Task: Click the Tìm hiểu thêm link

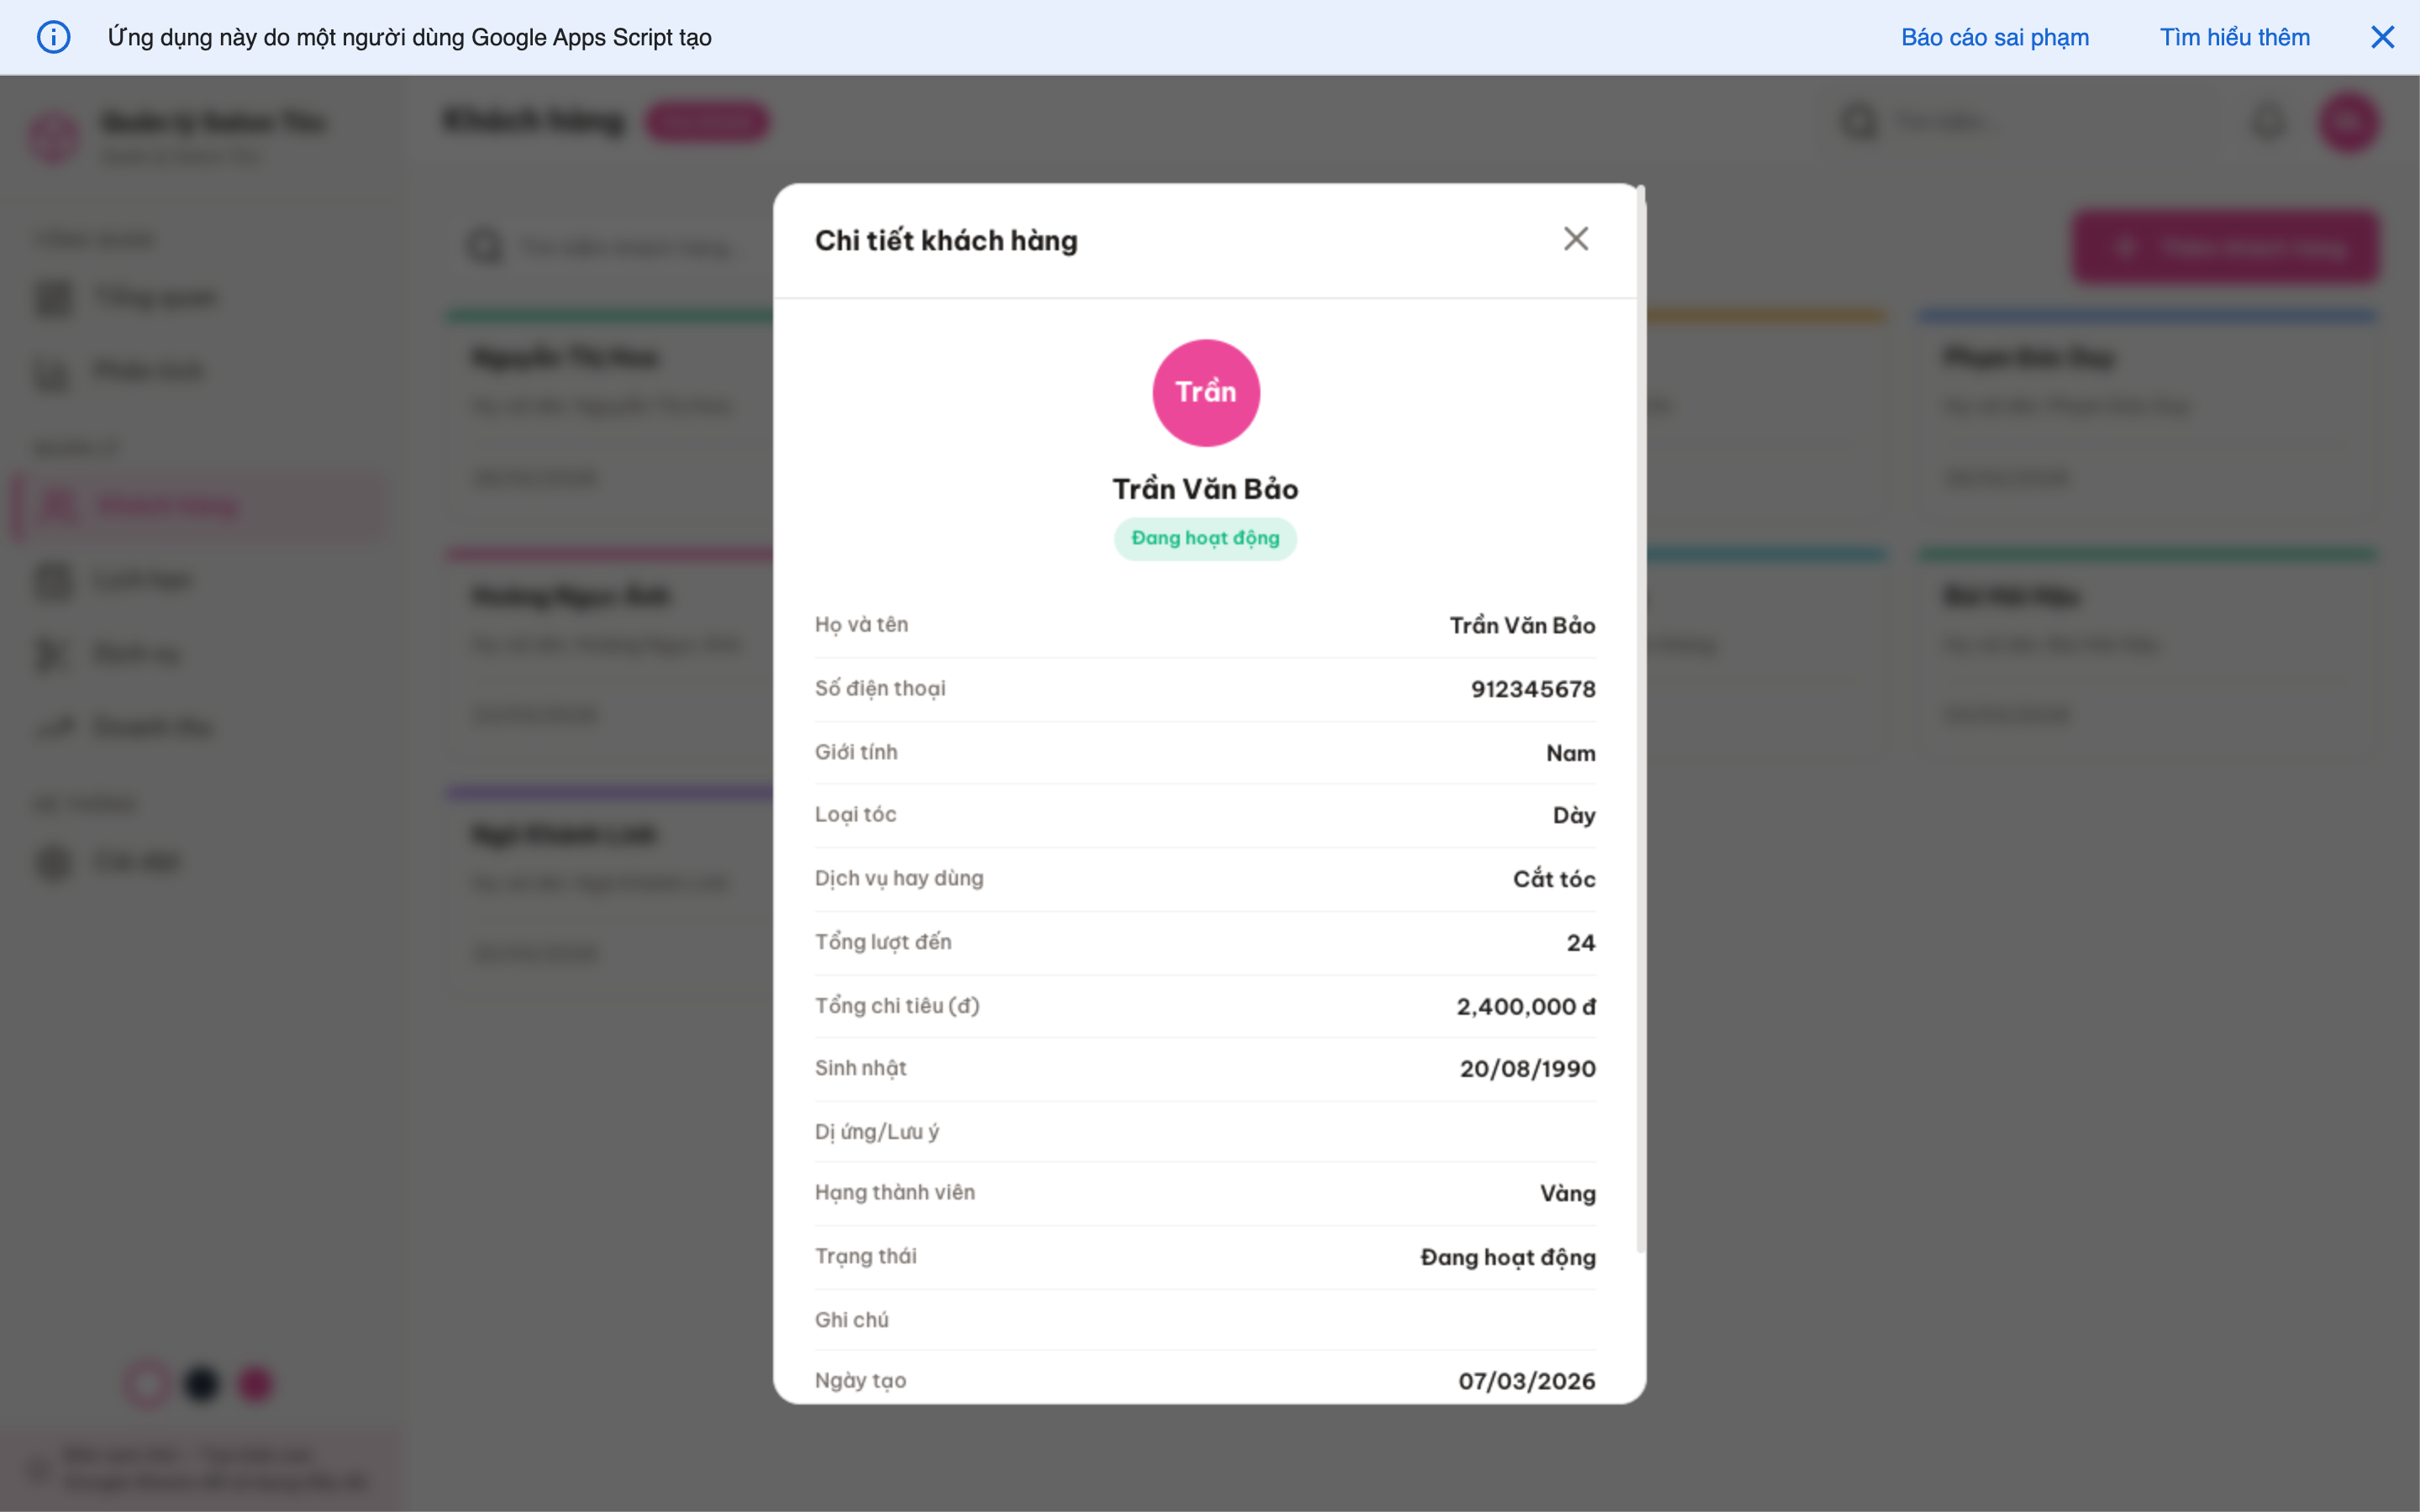Action: click(x=2235, y=37)
